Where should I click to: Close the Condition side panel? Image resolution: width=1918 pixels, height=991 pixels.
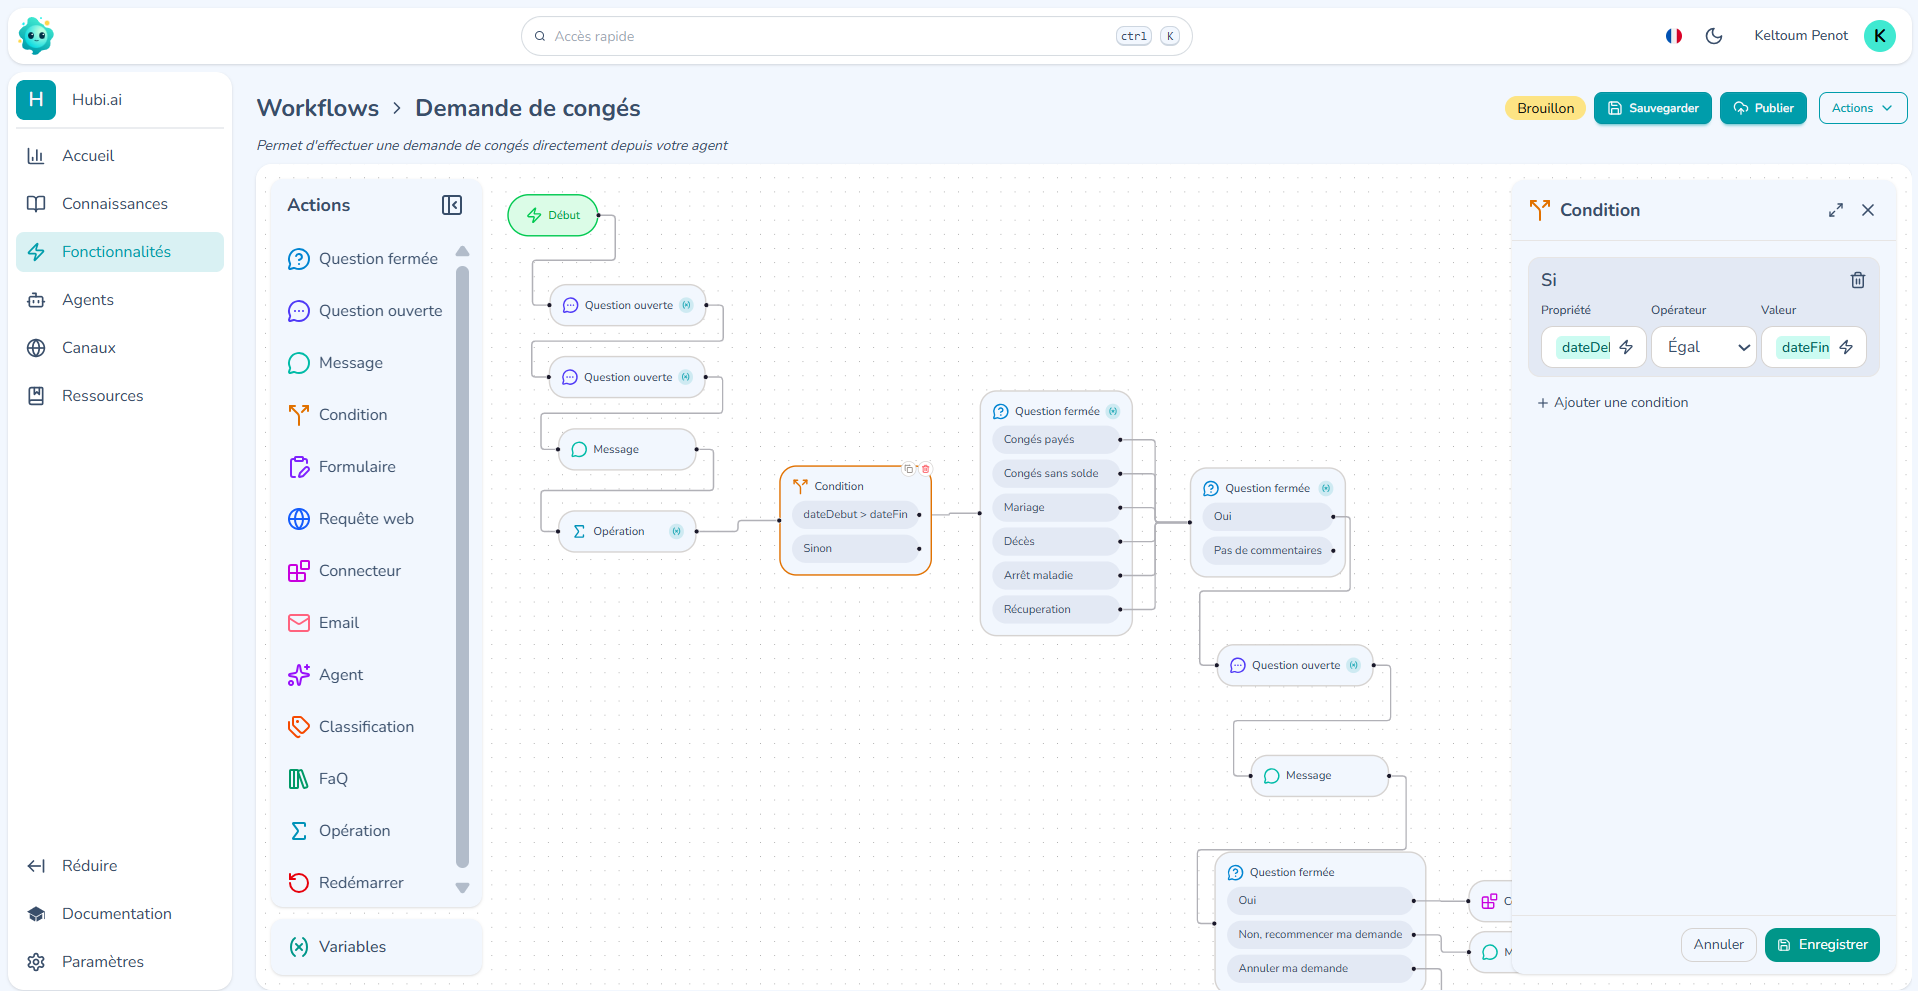[x=1868, y=210]
